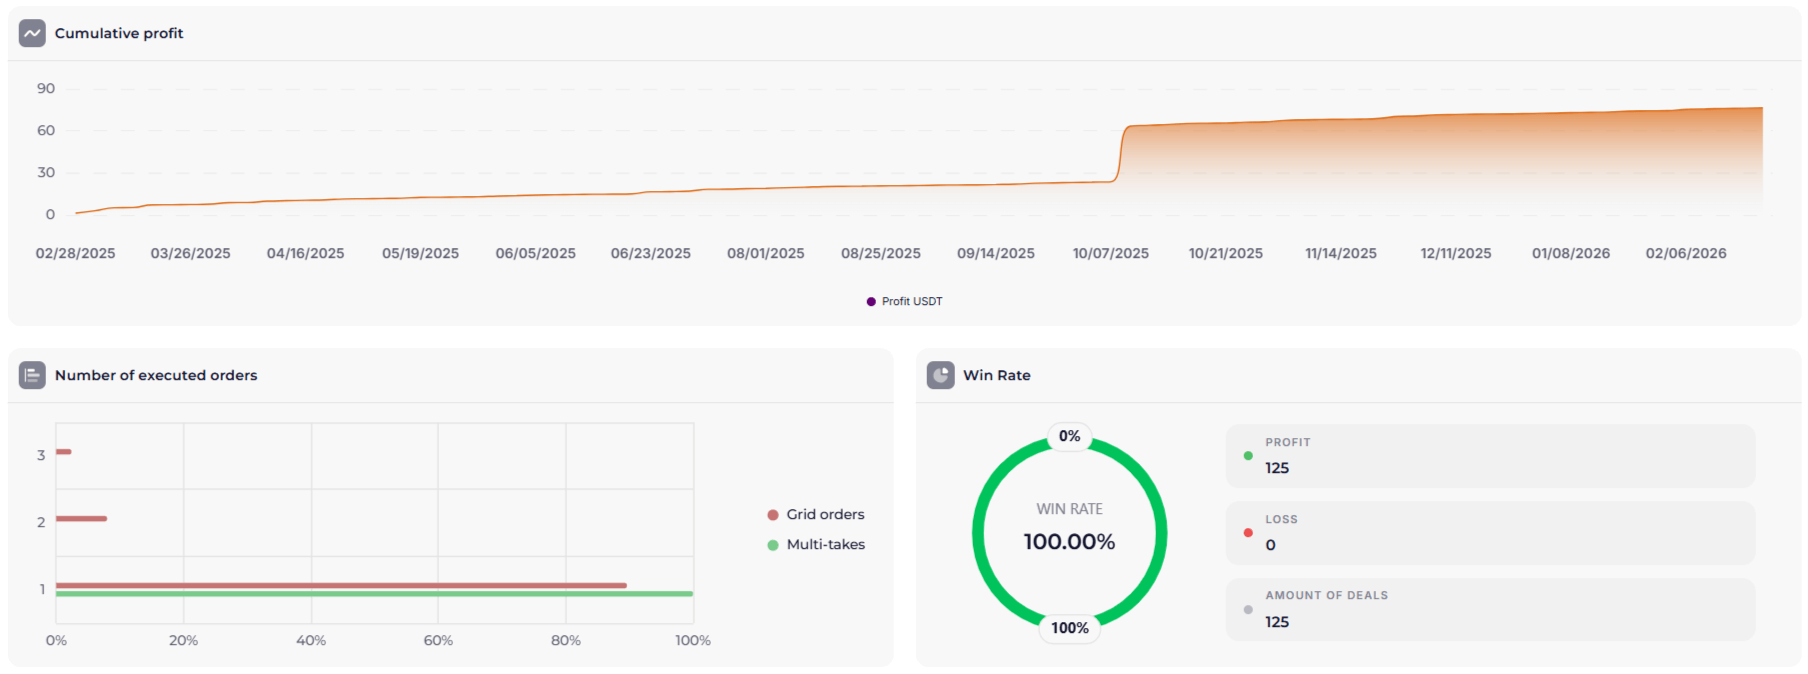This screenshot has height=674, width=1808.
Task: Click the 0% badge atop the donut
Action: pyautogui.click(x=1069, y=436)
